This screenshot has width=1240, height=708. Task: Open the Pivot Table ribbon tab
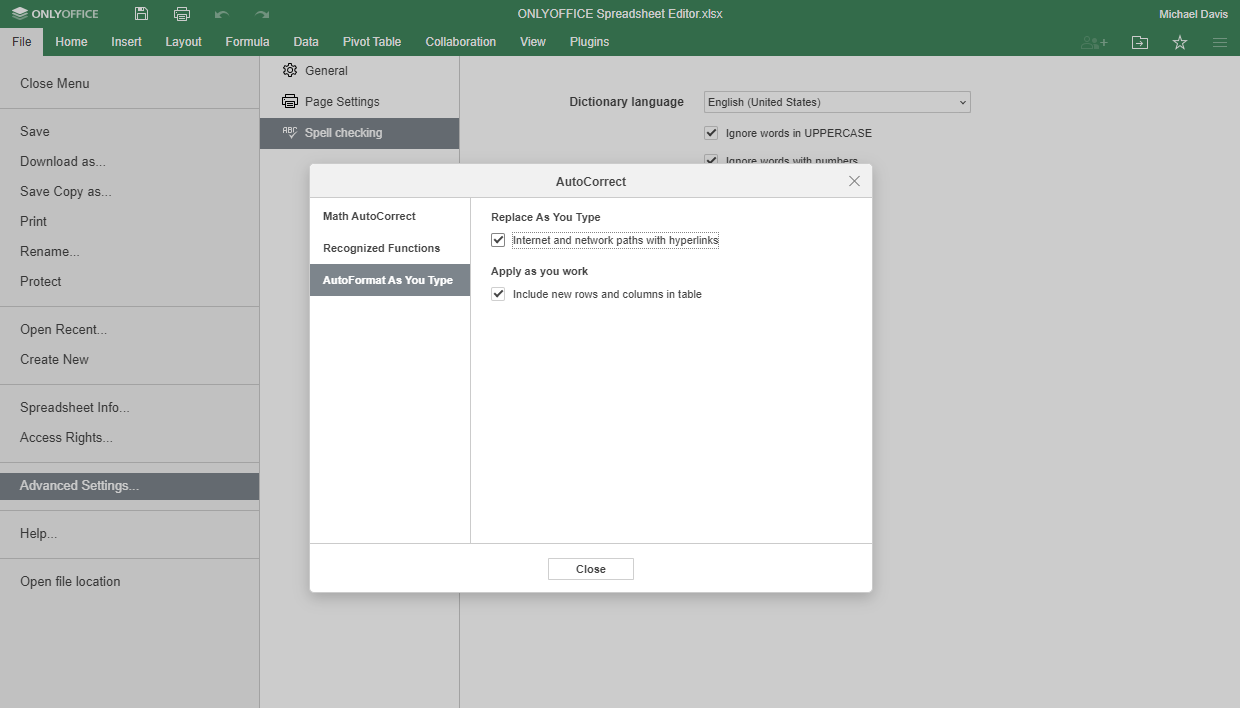(x=372, y=42)
